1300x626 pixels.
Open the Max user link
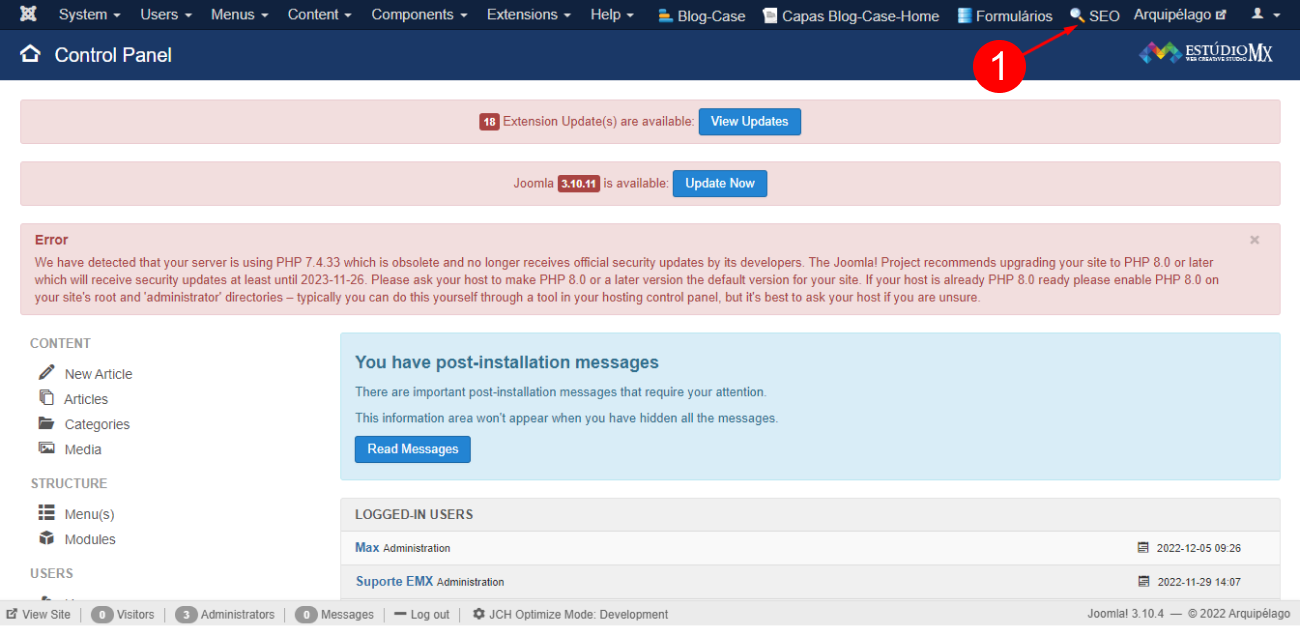pyautogui.click(x=367, y=547)
